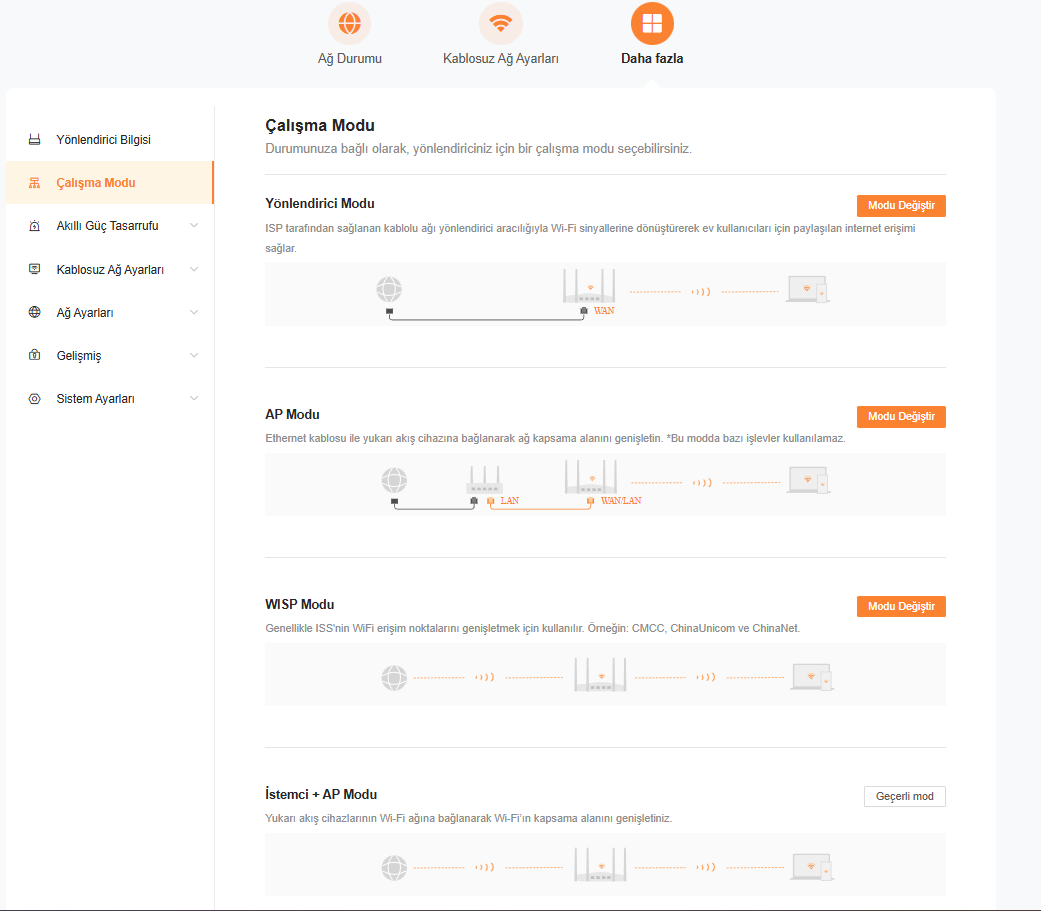1041x911 pixels.
Task: Click the sidebar Kablosuz Ağ Ayarları icon
Action: tap(35, 269)
